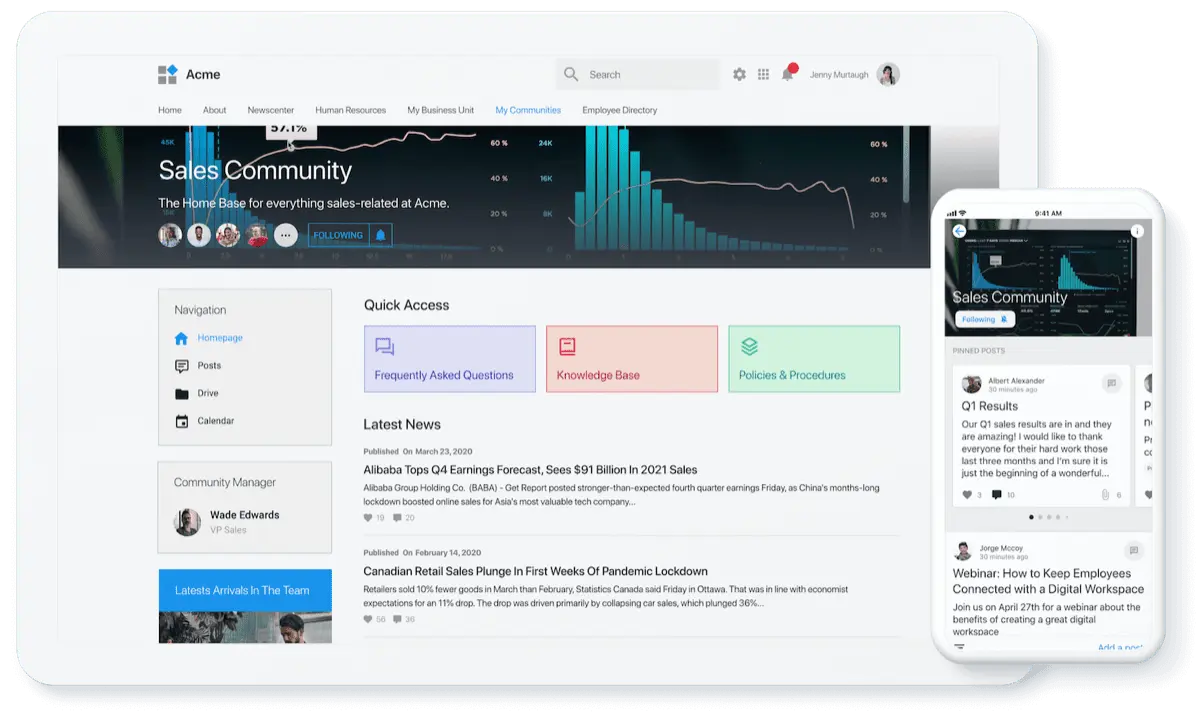Screen dimensions: 1200x716
Task: Toggle the community bell next to FOLLOWING
Action: [380, 235]
